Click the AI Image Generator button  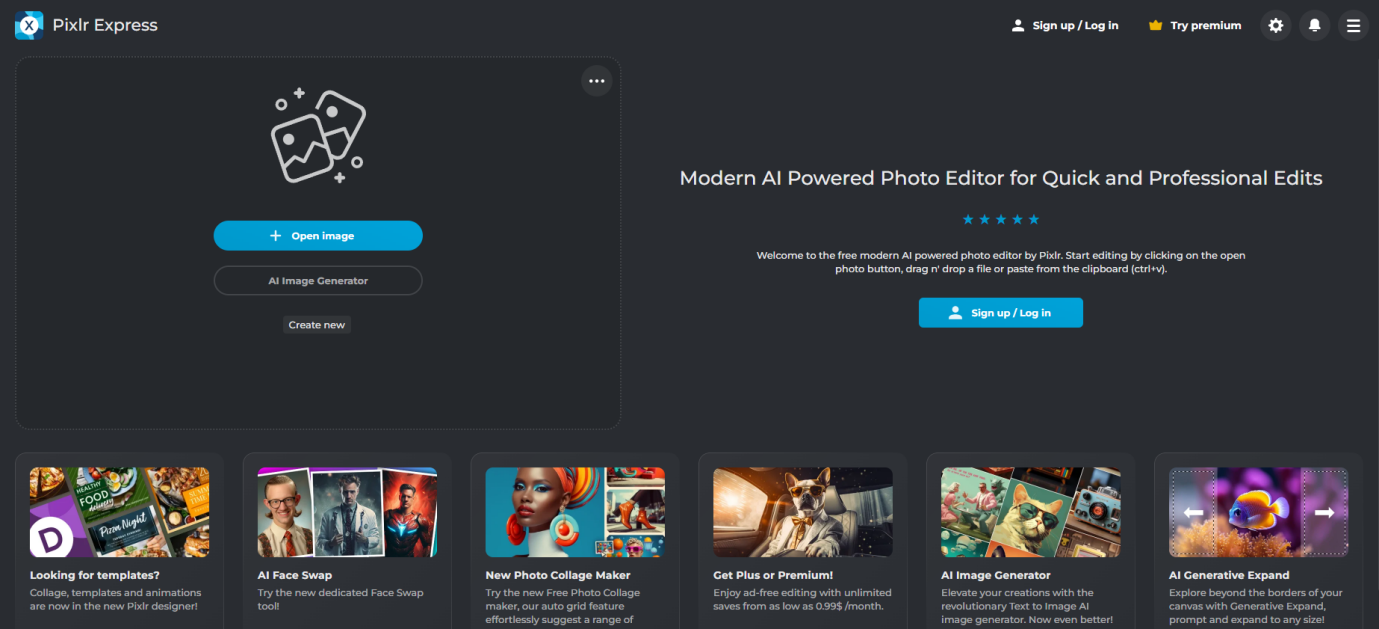point(318,281)
